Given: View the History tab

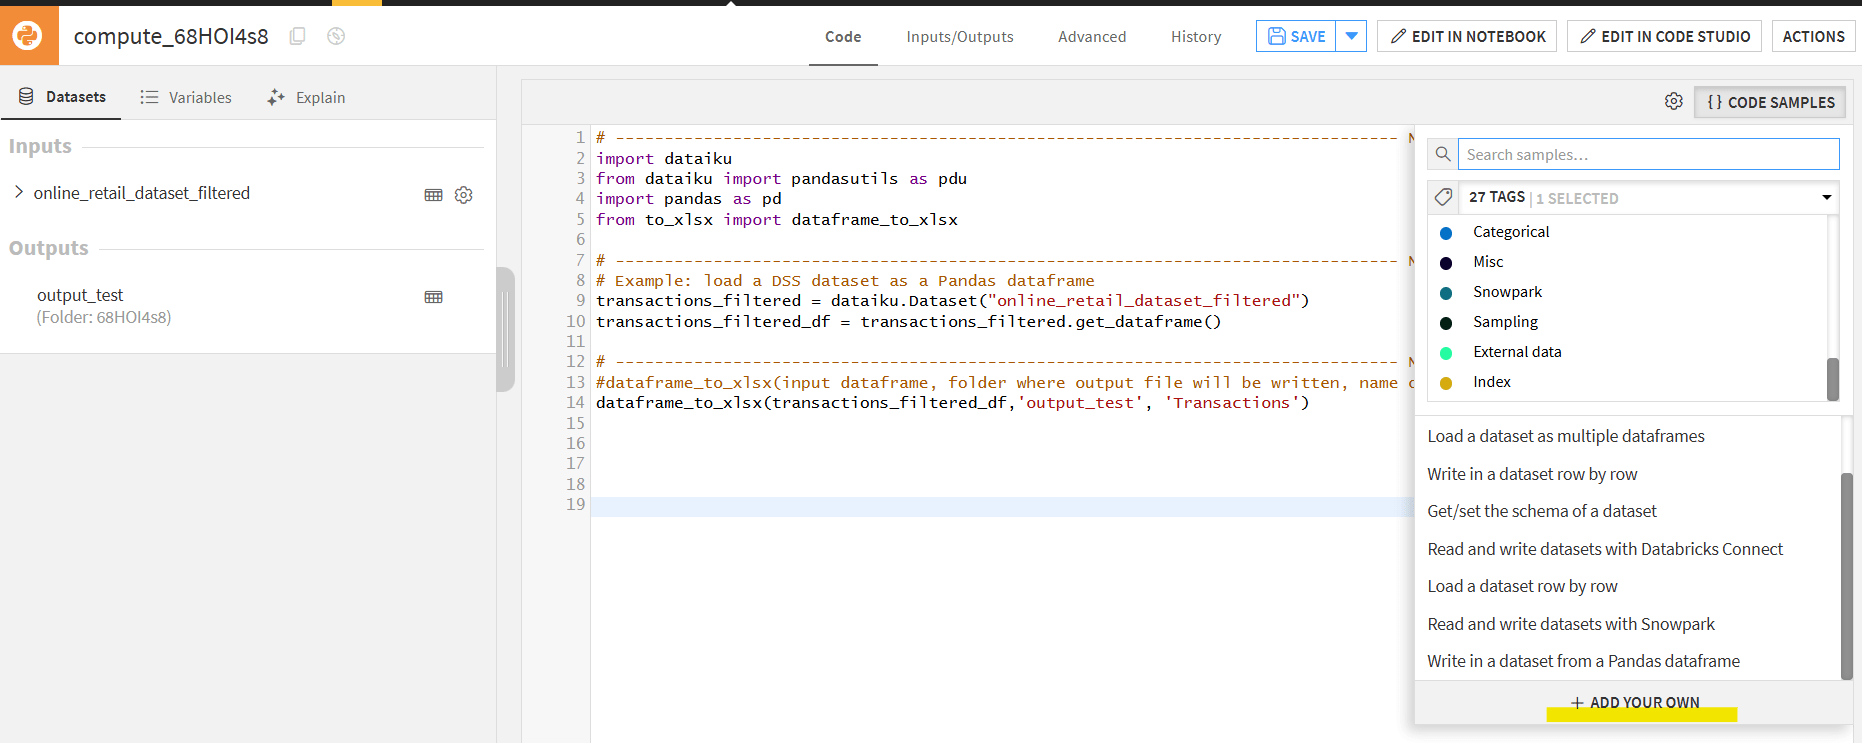Looking at the screenshot, I should tap(1196, 37).
